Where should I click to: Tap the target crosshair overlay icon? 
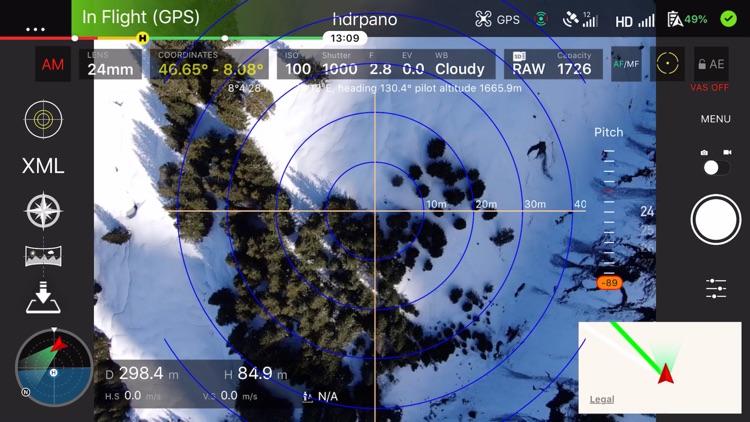click(x=43, y=119)
